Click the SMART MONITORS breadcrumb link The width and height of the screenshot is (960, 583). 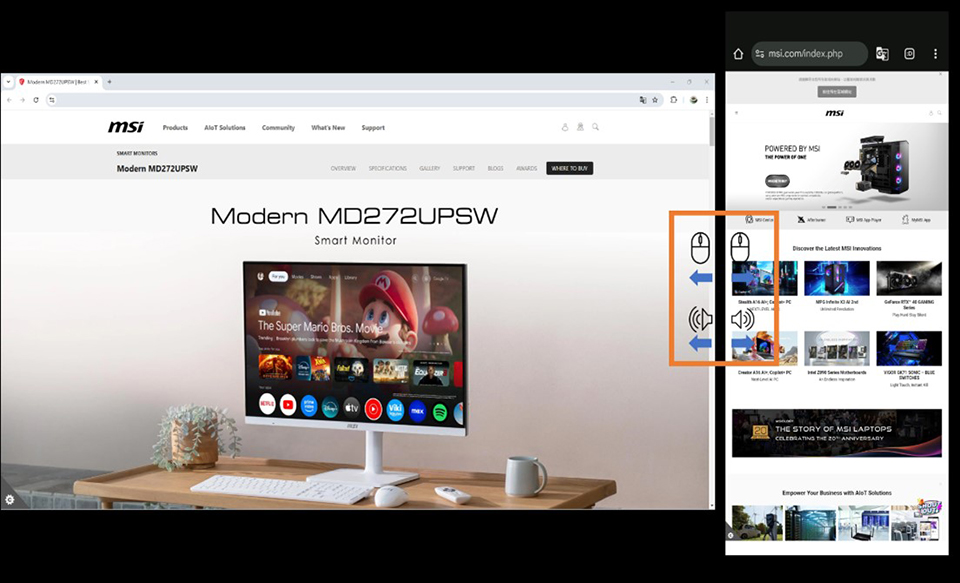click(x=137, y=153)
